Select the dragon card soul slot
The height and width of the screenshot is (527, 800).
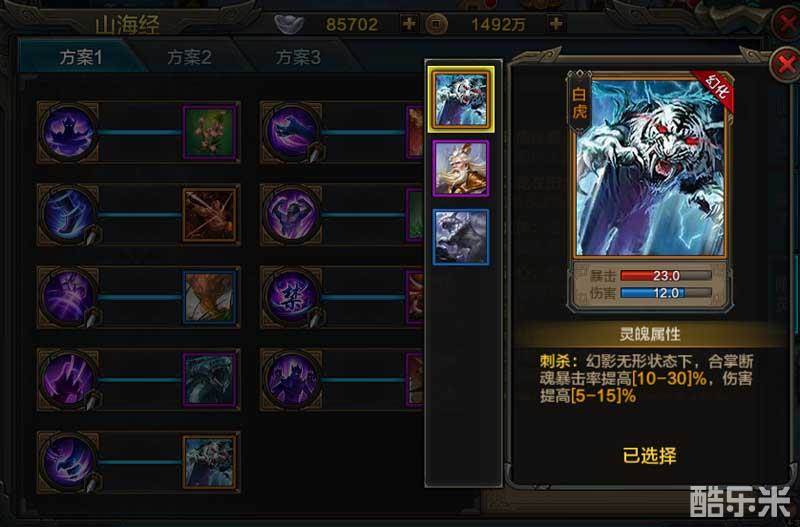[210, 380]
